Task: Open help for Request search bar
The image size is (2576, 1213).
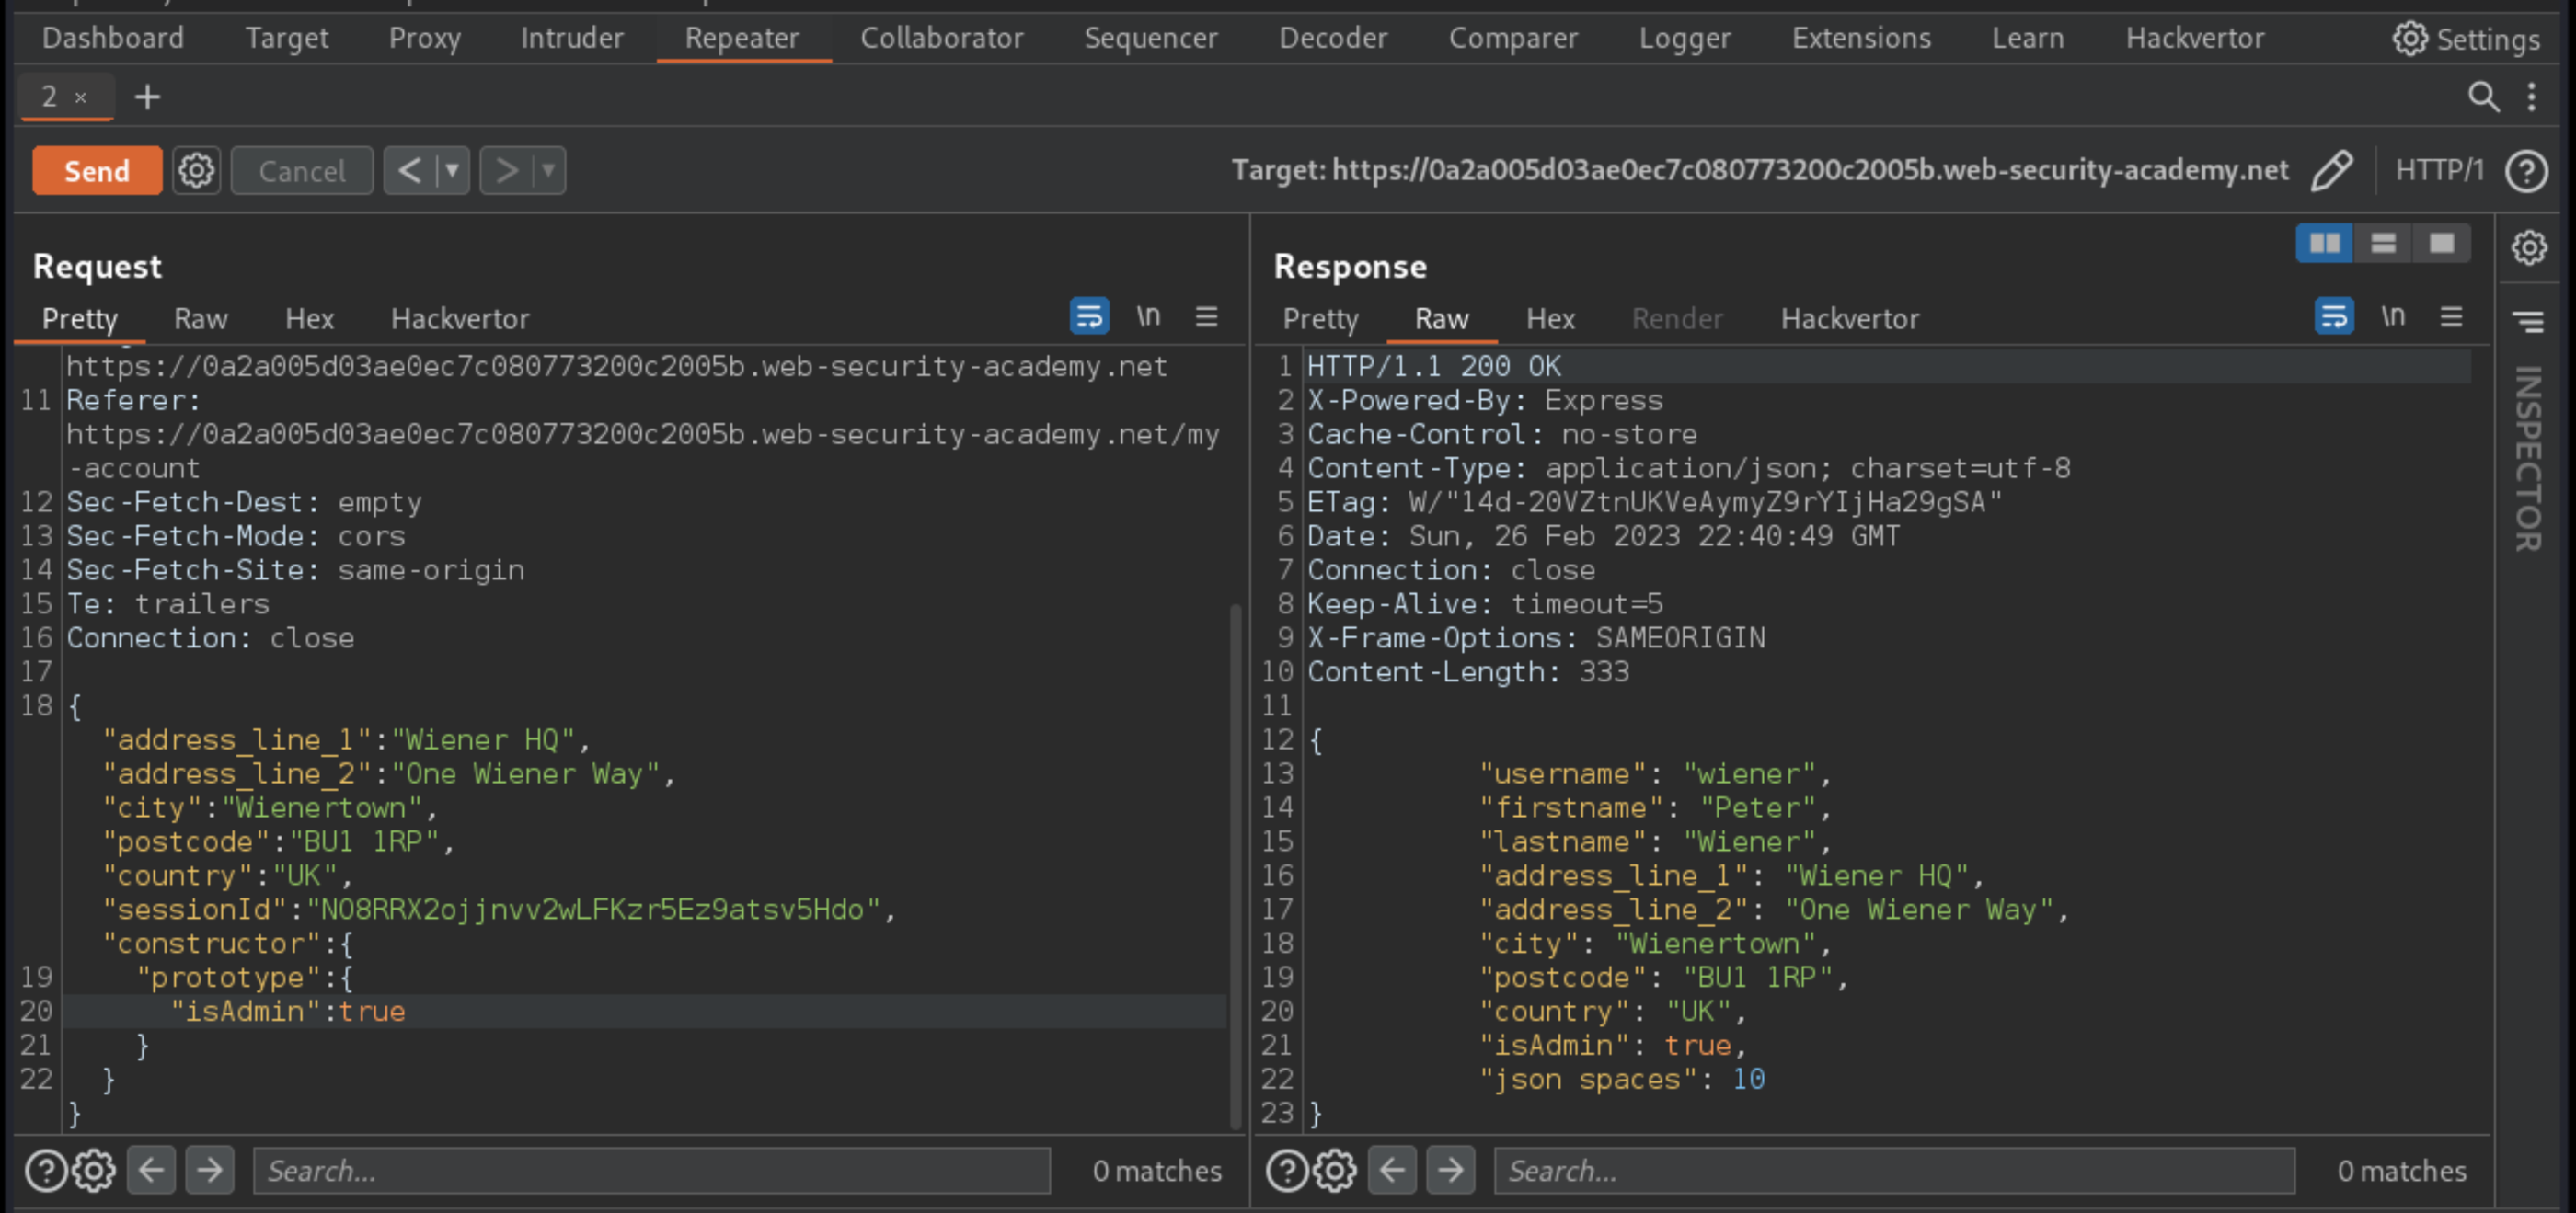Action: (x=46, y=1170)
